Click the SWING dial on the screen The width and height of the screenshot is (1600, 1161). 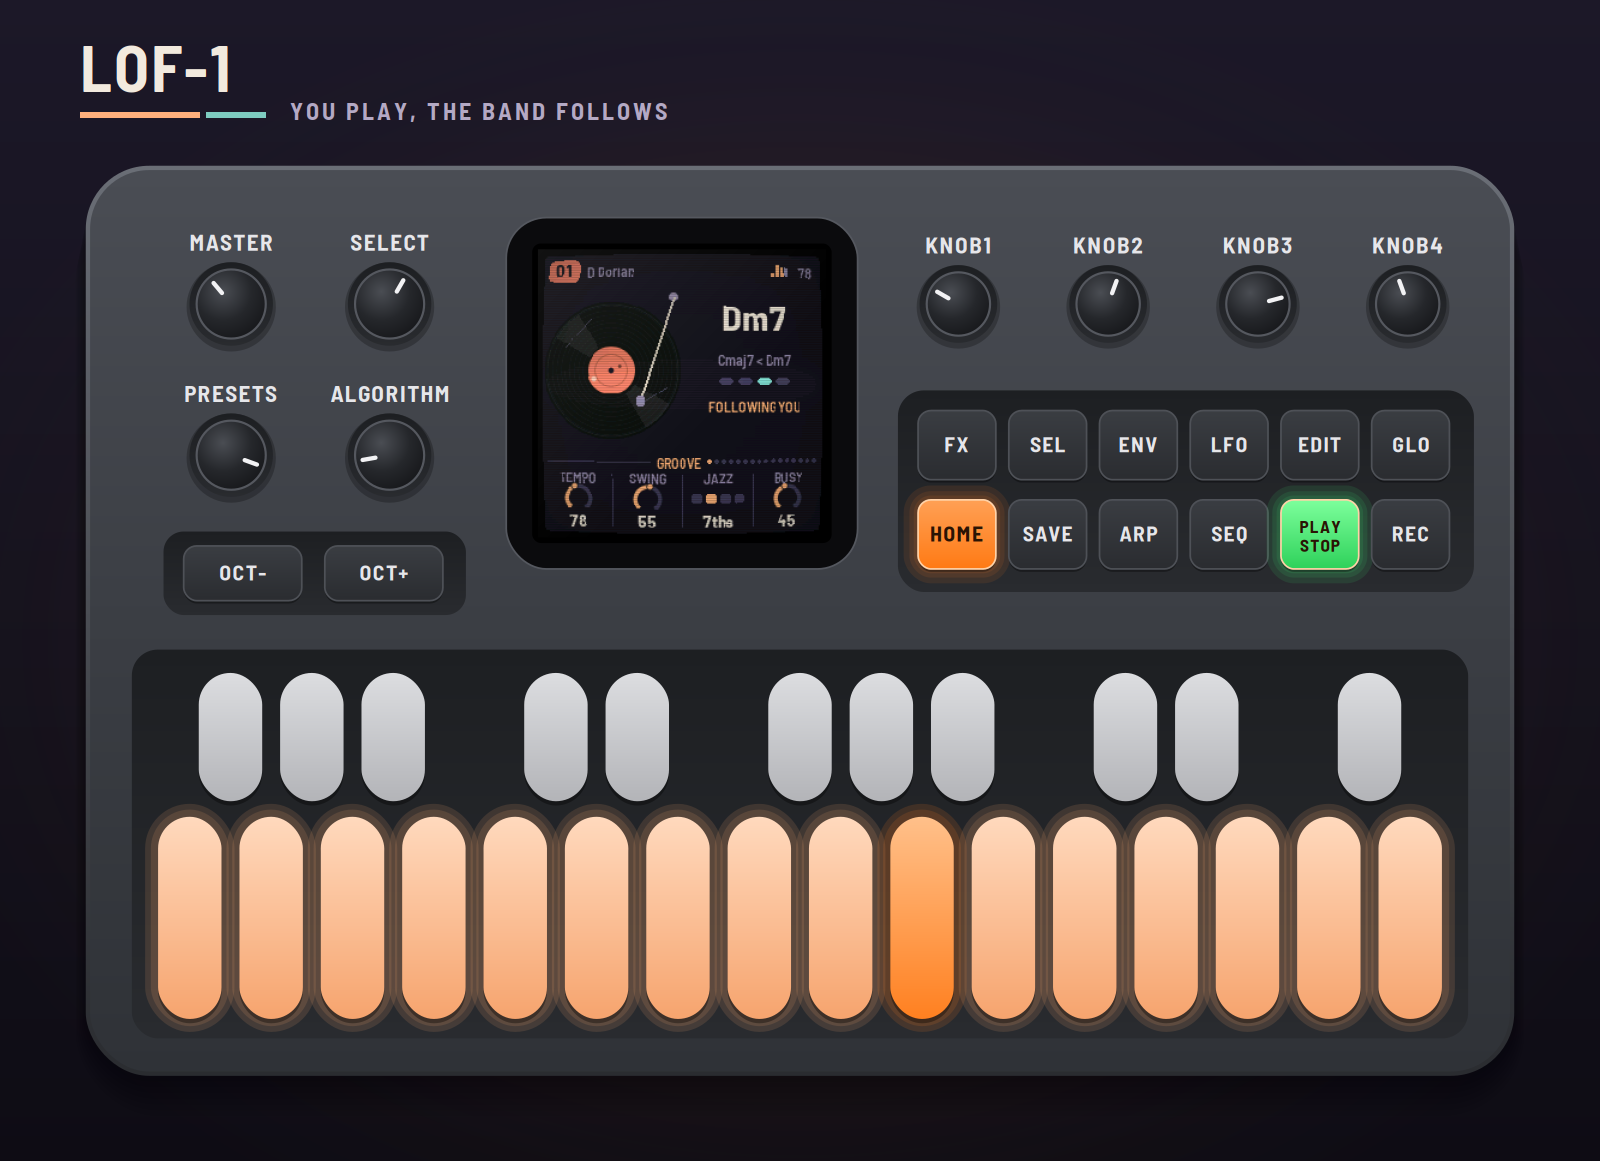(647, 497)
